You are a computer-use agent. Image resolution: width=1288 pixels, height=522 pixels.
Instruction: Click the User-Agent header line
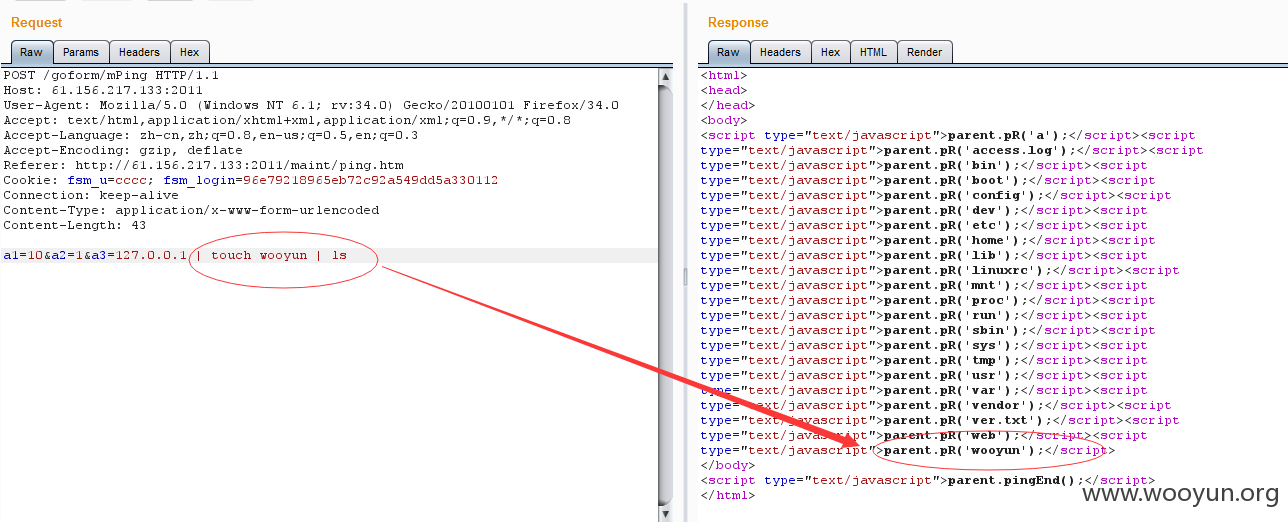[x=311, y=105]
